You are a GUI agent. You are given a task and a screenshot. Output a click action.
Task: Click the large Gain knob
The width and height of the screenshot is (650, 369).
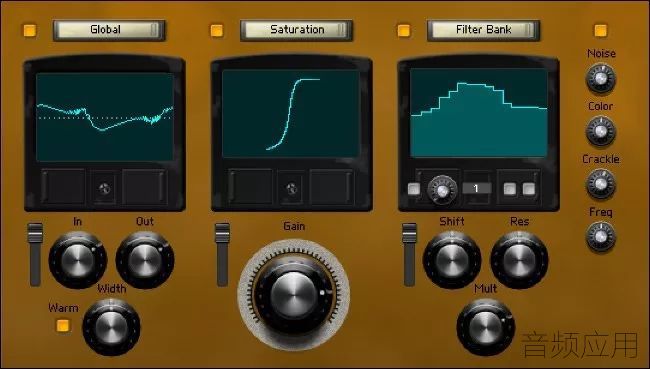tap(293, 295)
